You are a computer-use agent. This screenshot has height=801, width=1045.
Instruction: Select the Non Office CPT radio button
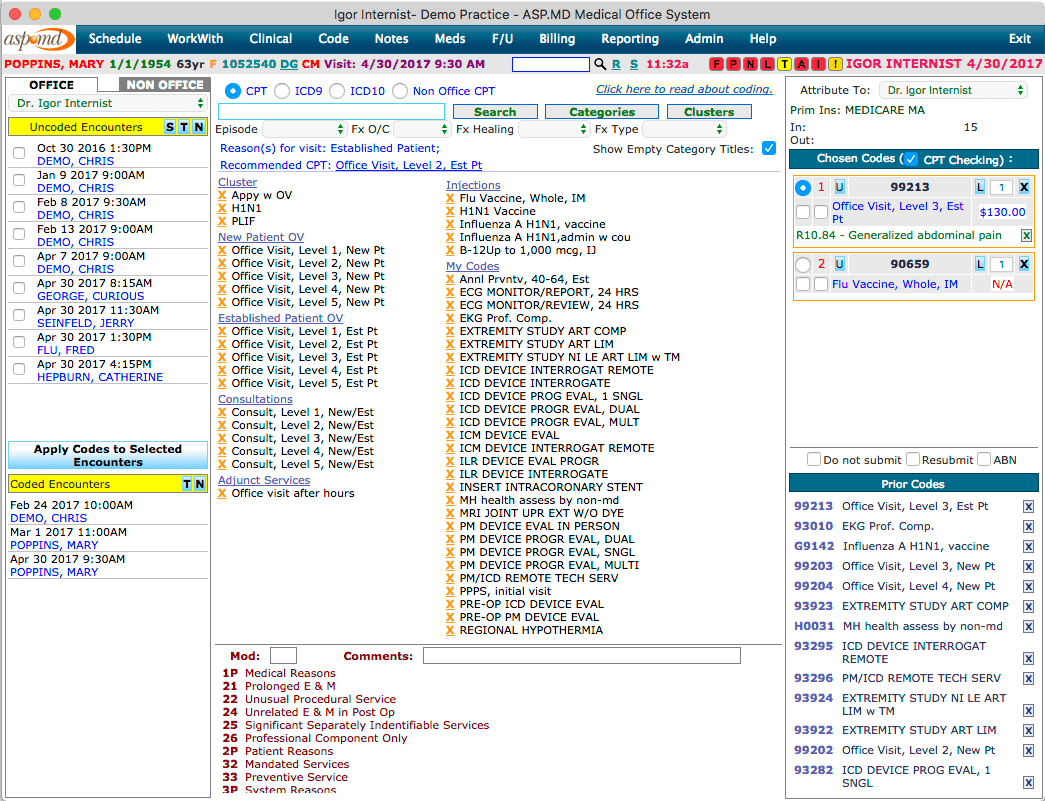coord(399,90)
